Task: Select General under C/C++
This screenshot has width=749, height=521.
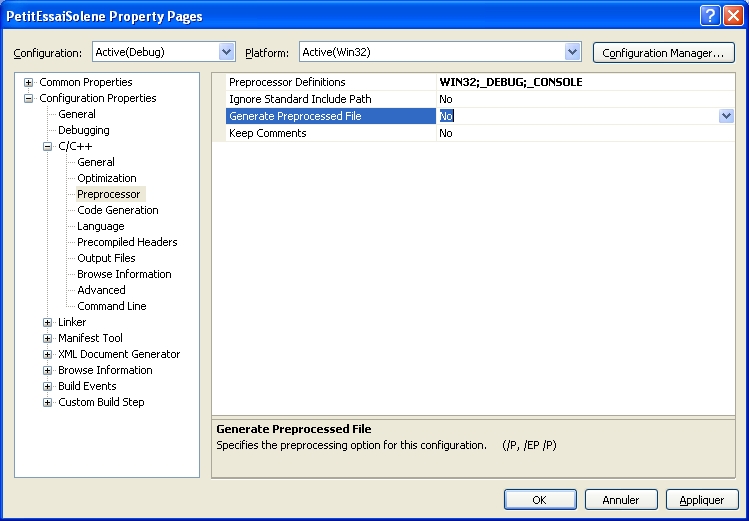Action: [x=96, y=162]
